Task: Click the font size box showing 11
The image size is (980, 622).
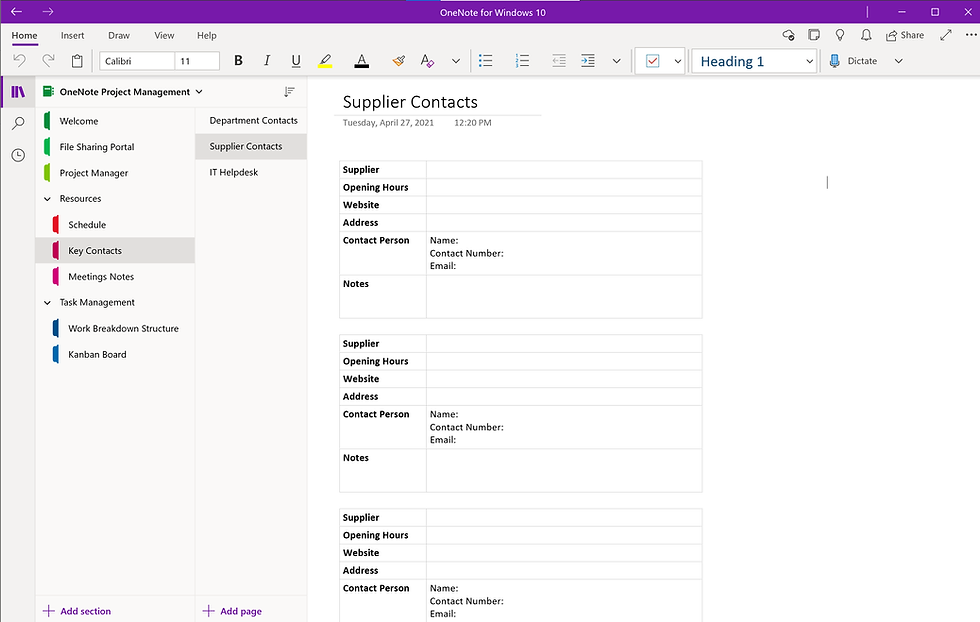Action: (197, 61)
